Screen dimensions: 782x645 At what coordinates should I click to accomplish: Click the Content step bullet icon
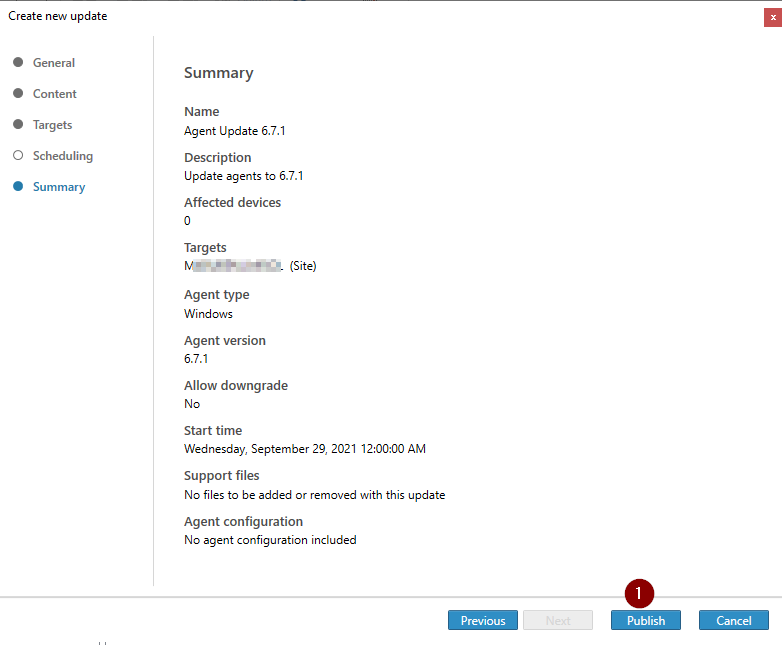(x=18, y=93)
